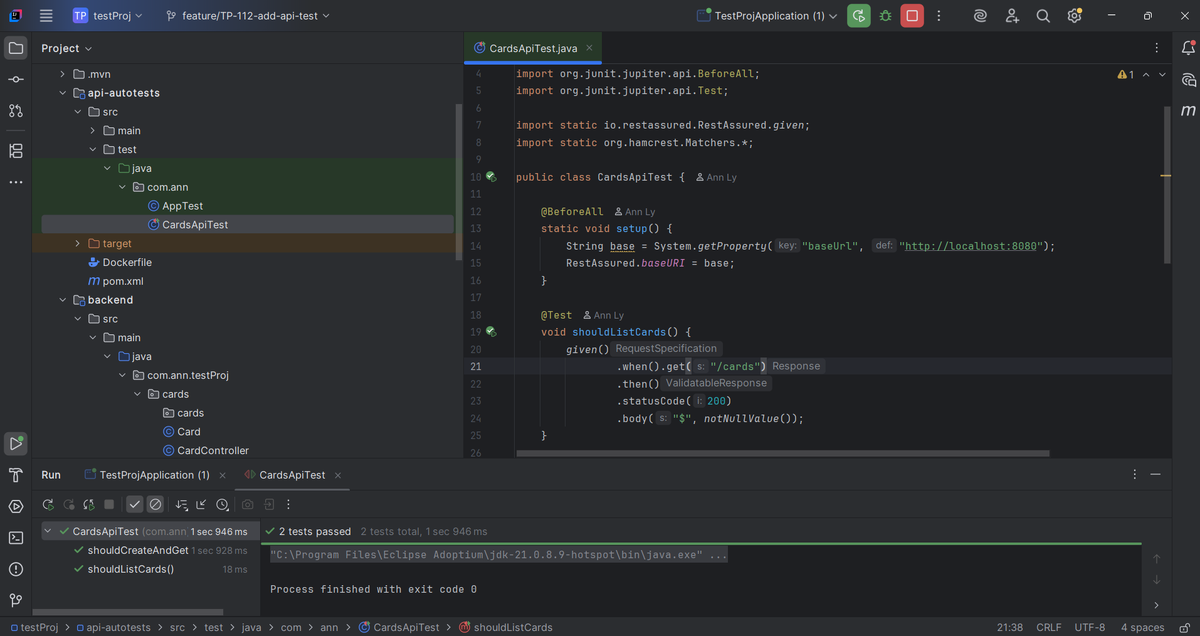The width and height of the screenshot is (1200, 636).
Task: Open the Git branch feature/TP-112 dropdown
Action: pyautogui.click(x=248, y=16)
